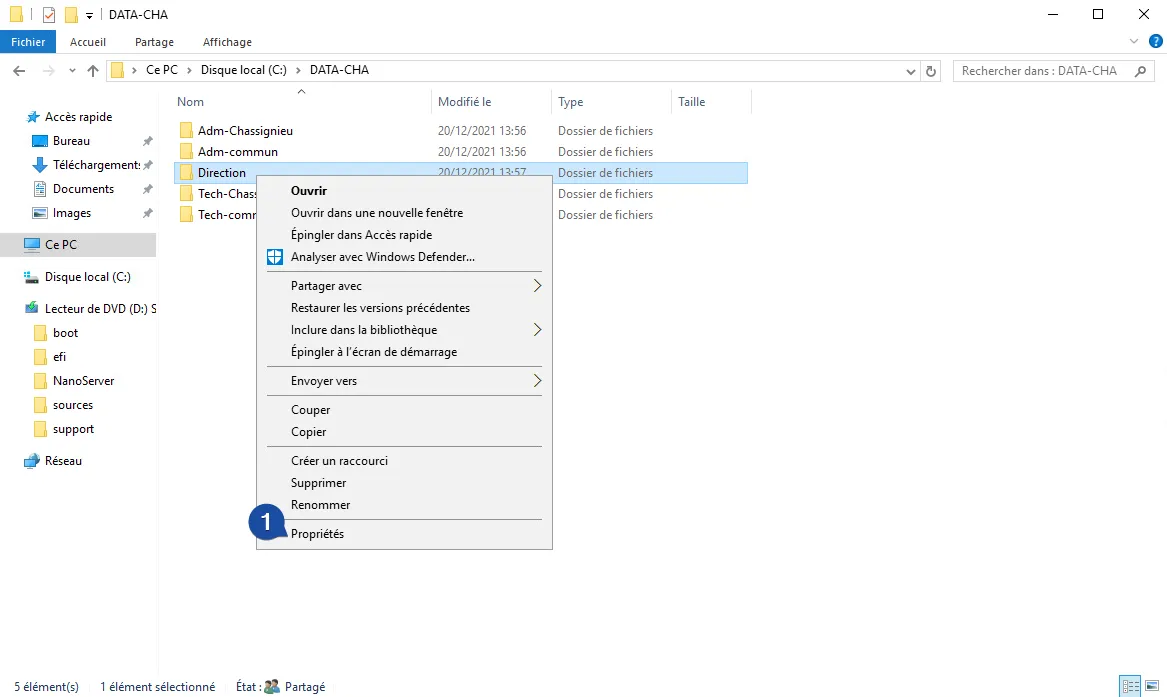Expand the ribbon with the chevron

1134,42
